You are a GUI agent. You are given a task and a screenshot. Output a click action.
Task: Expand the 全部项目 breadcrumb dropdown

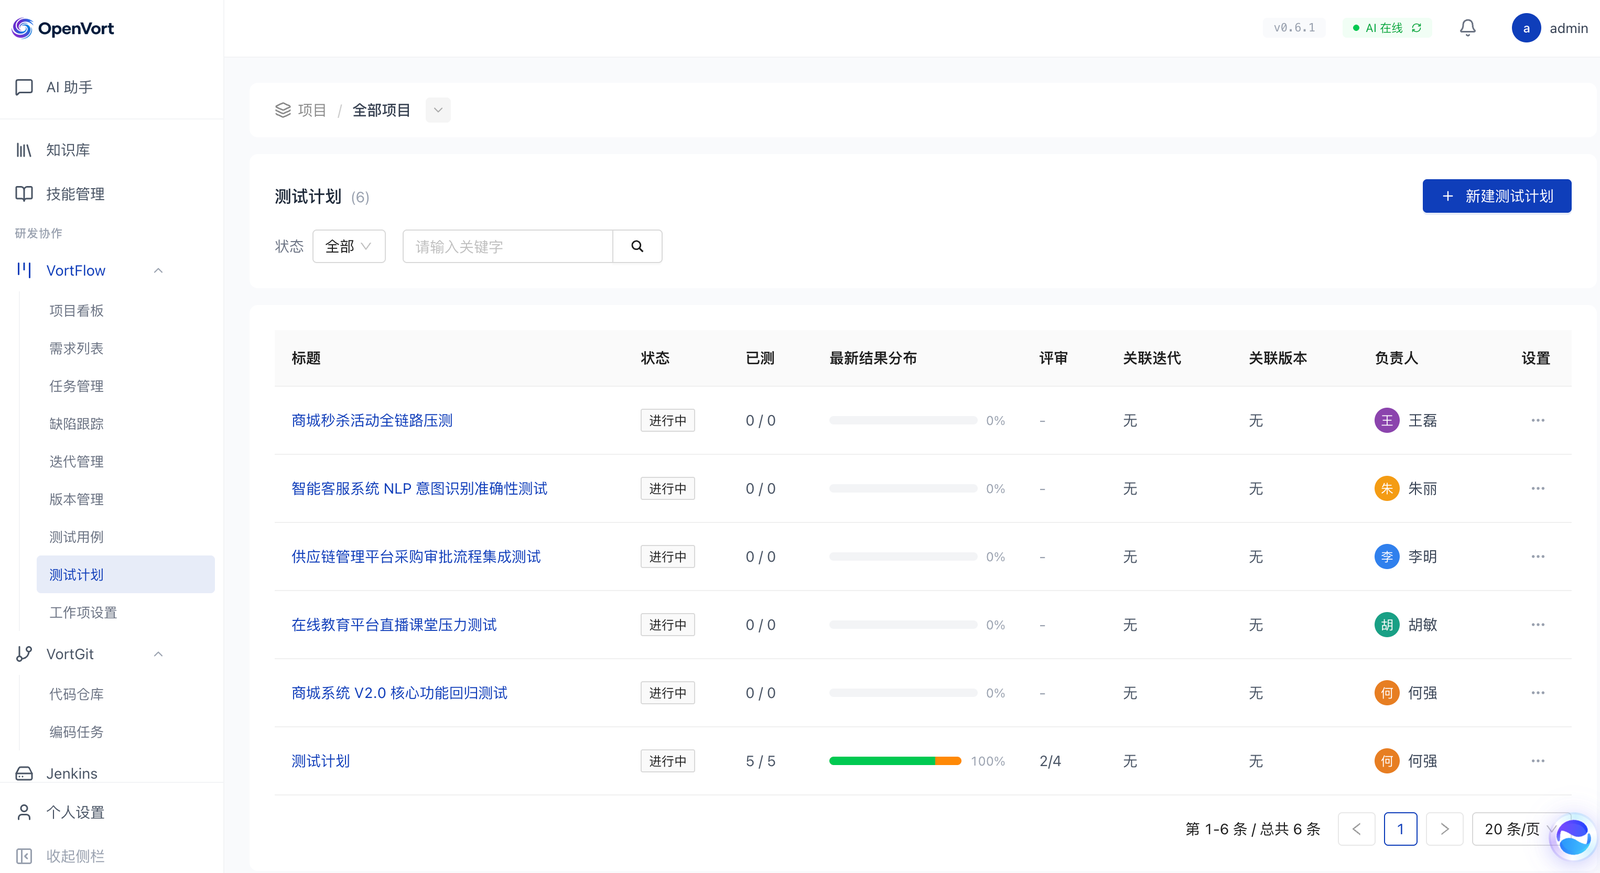[x=438, y=110]
